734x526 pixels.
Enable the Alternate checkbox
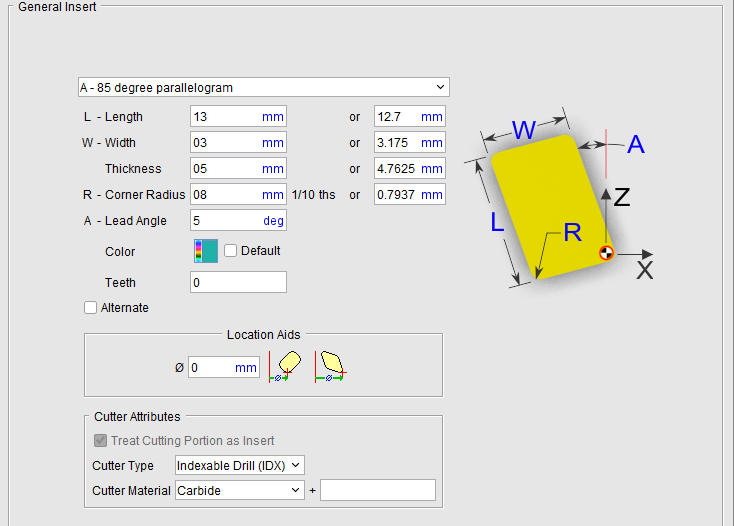point(90,307)
